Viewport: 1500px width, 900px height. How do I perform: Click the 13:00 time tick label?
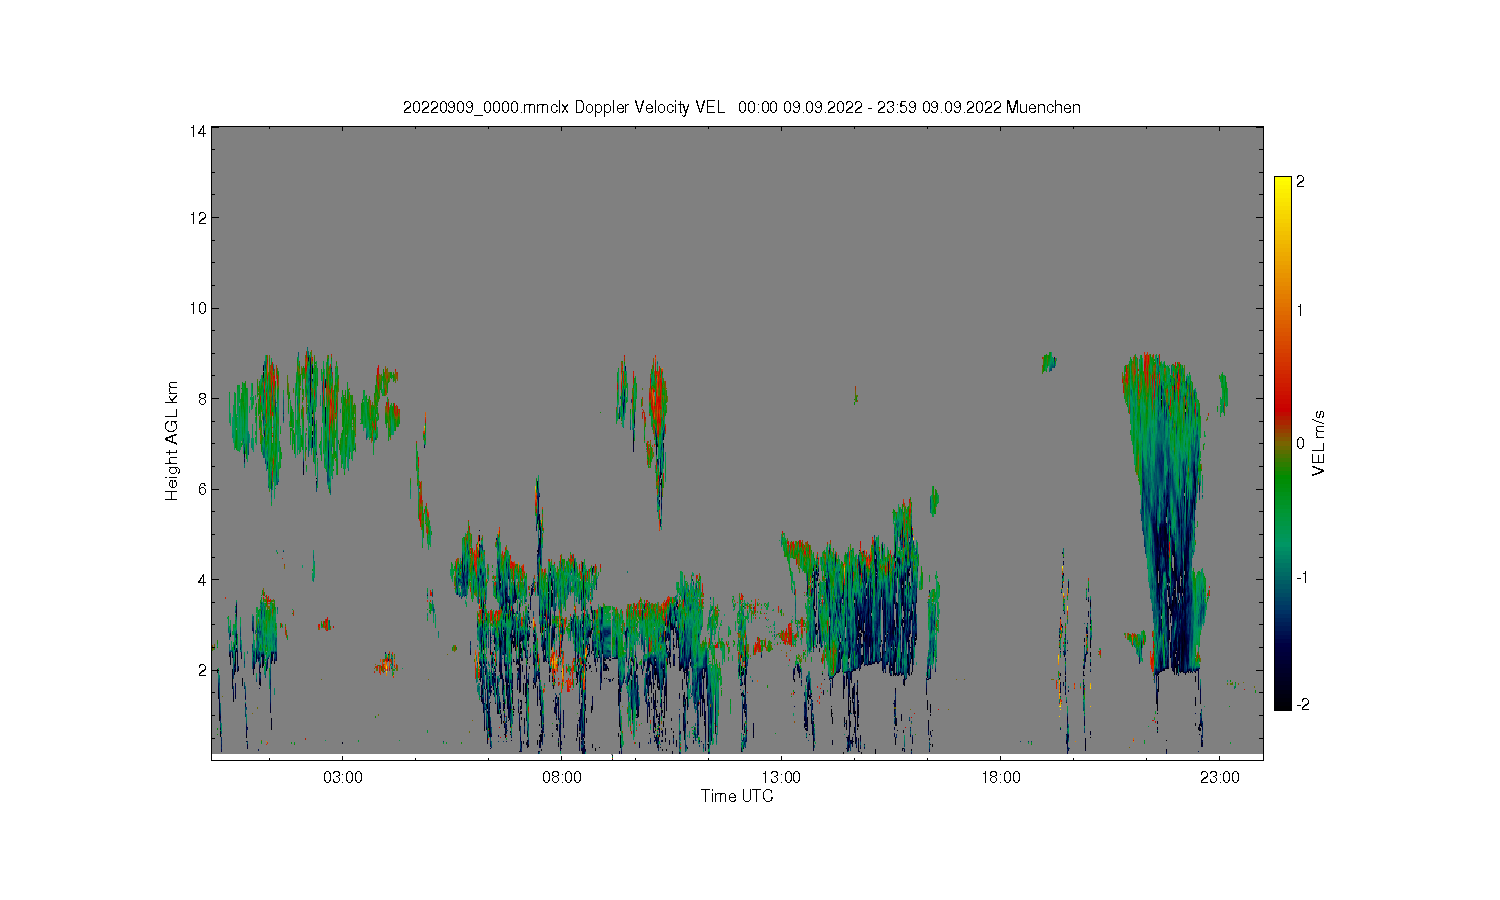pyautogui.click(x=781, y=778)
